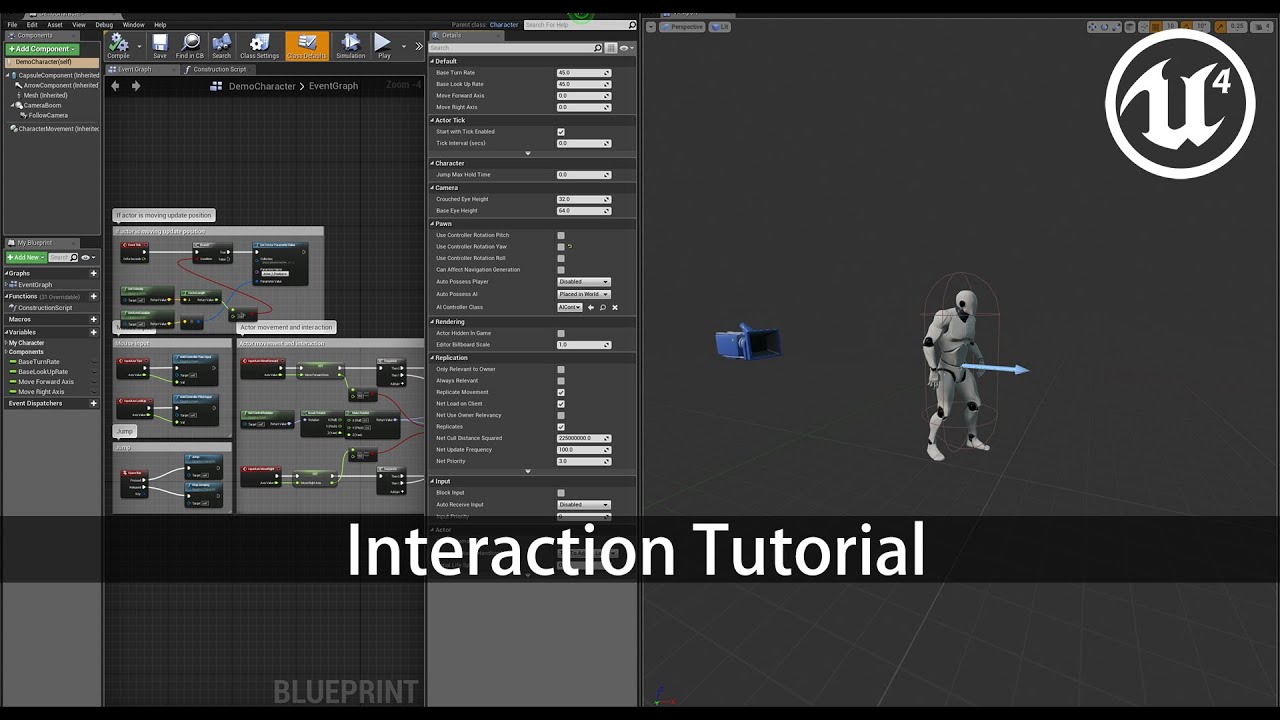Open EventGraph in My Blueprint list
Image resolution: width=1280 pixels, height=720 pixels.
click(35, 285)
